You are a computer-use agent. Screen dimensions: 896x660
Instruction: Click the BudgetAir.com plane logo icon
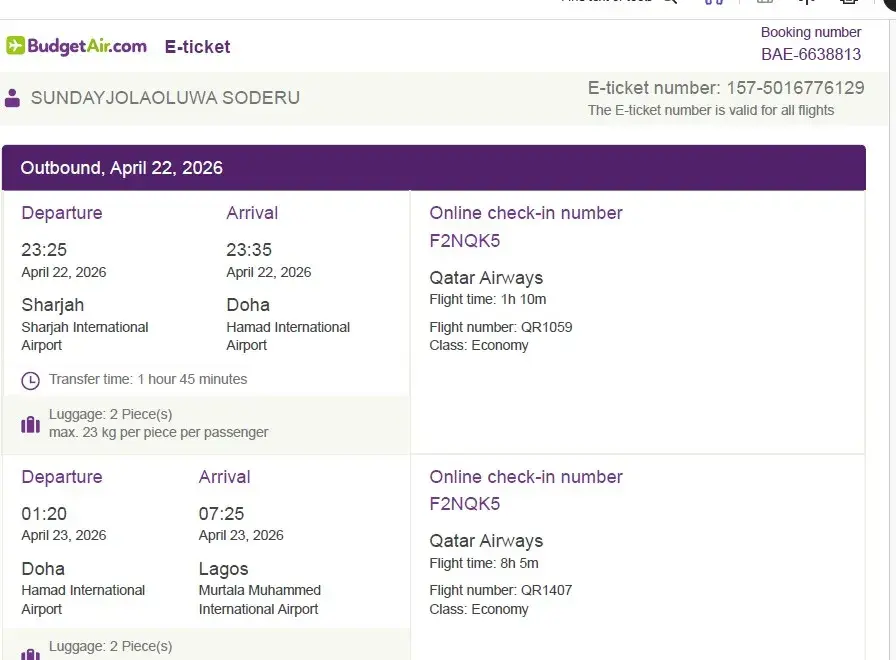tap(16, 46)
